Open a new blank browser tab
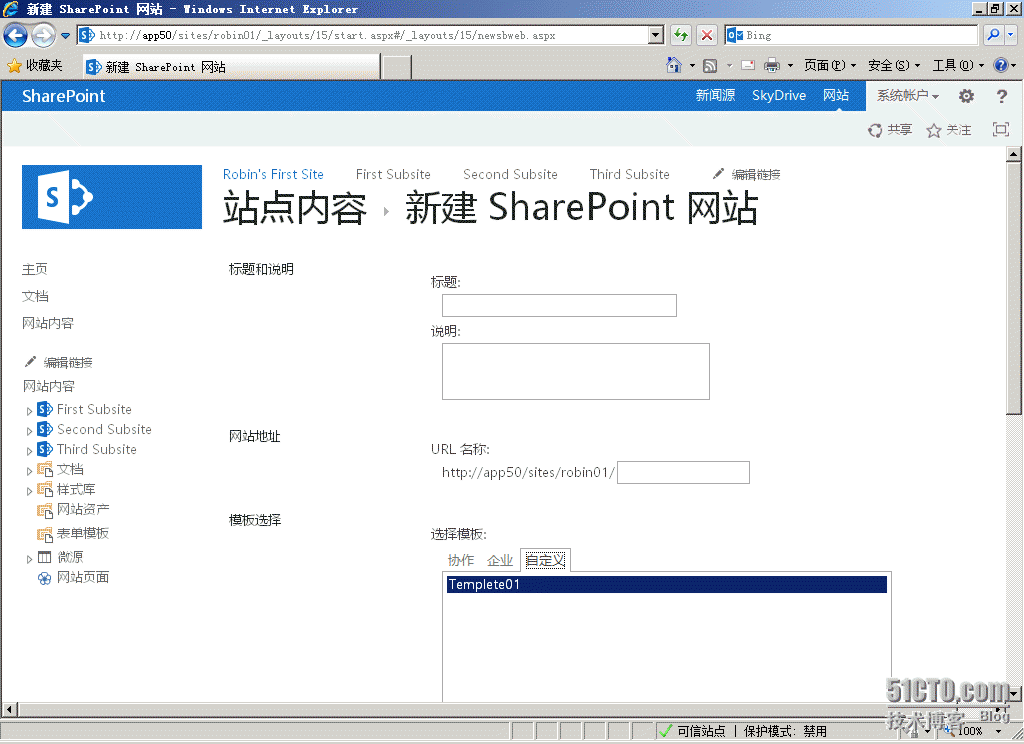 pyautogui.click(x=396, y=67)
